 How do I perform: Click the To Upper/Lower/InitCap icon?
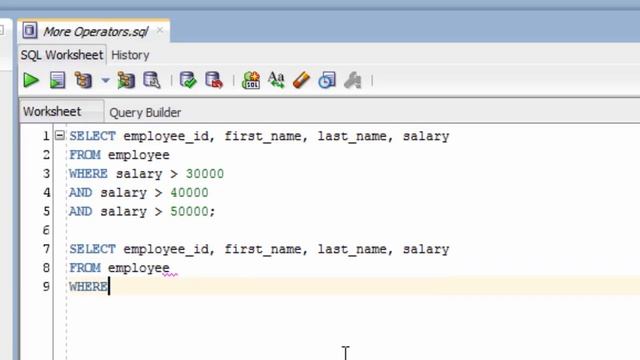point(276,80)
